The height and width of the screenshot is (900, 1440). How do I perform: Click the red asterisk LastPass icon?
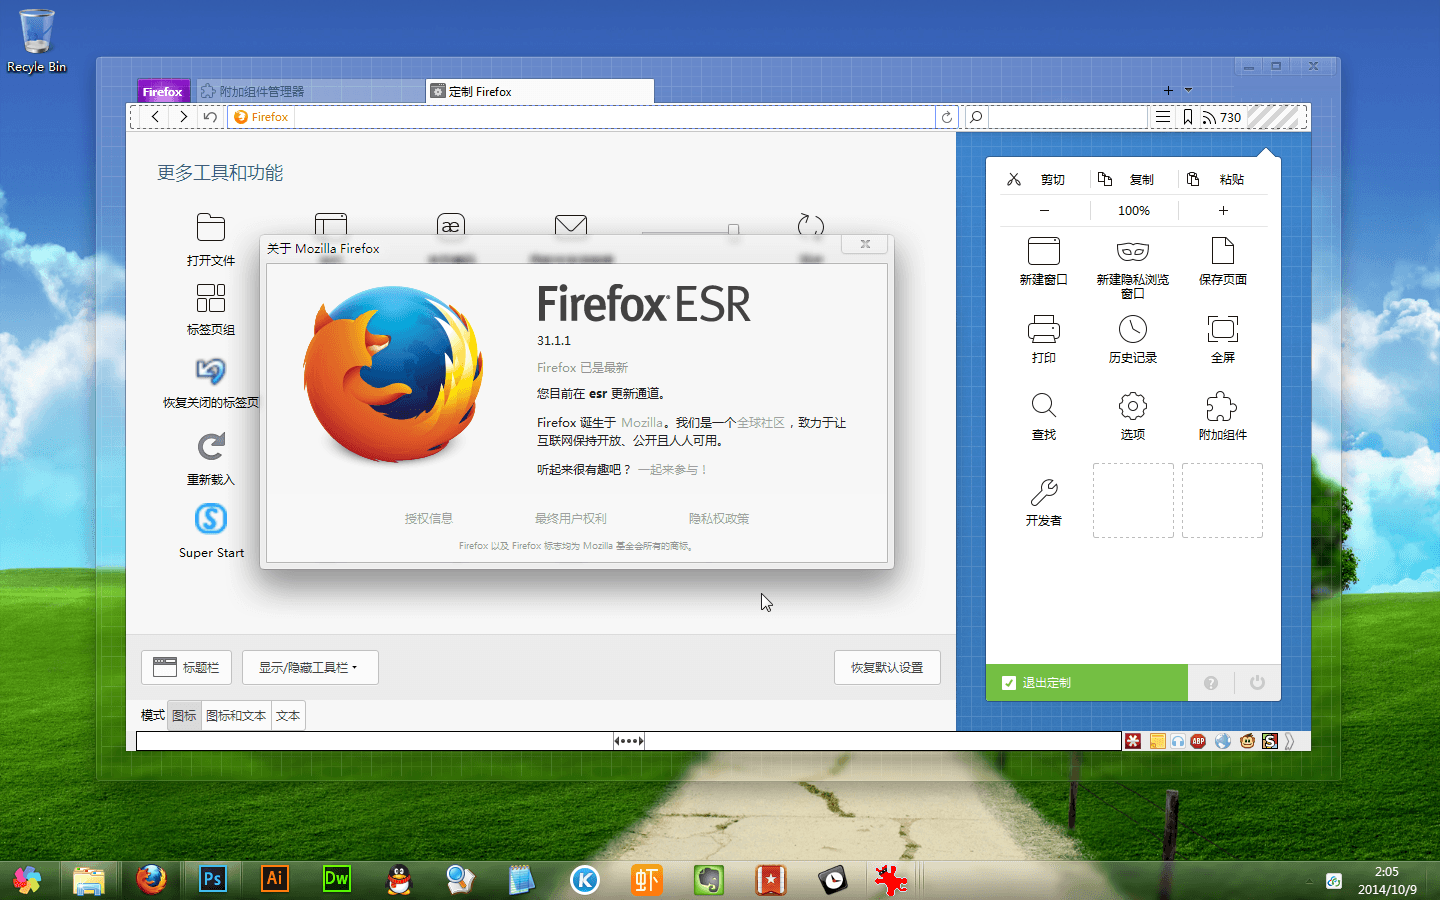[1133, 741]
